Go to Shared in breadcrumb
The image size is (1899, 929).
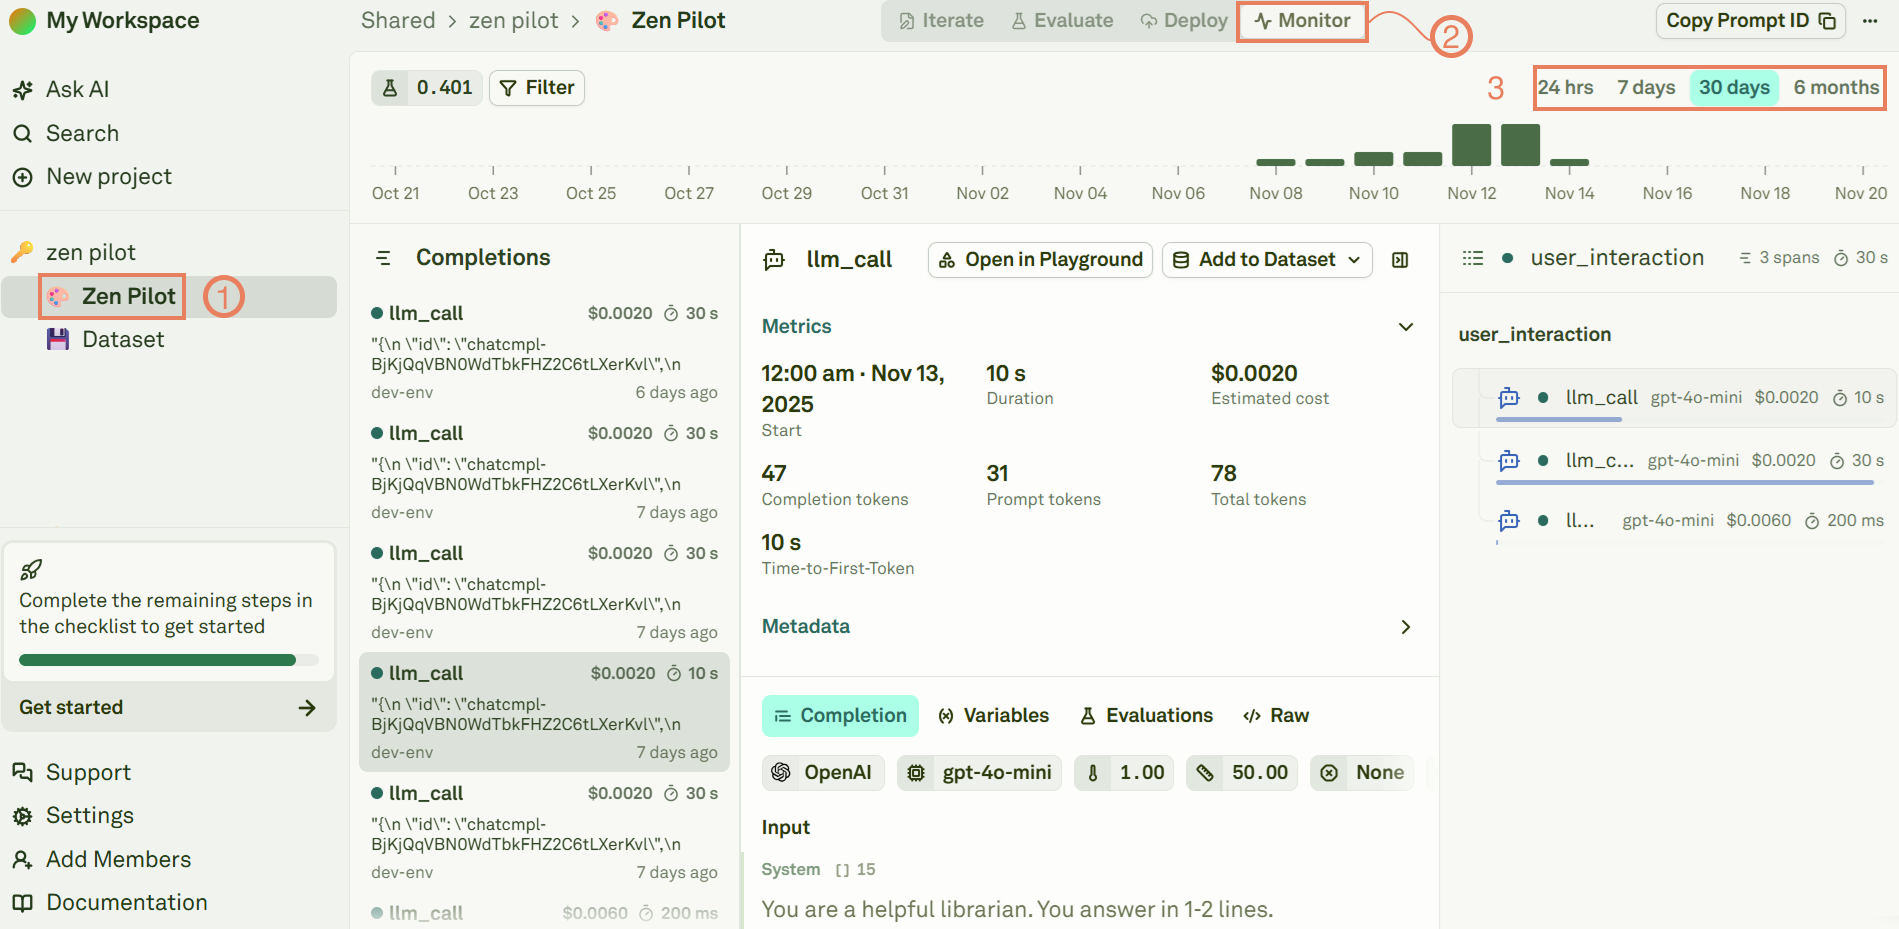(x=398, y=21)
